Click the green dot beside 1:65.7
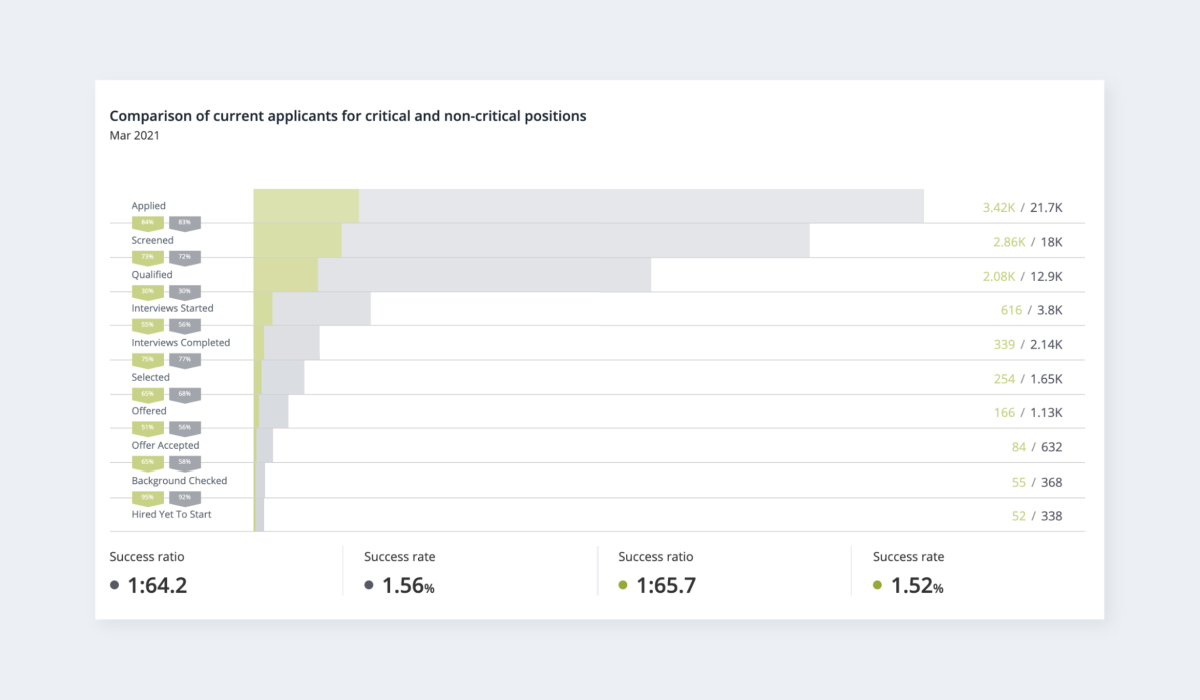1200x700 pixels. pyautogui.click(x=623, y=585)
